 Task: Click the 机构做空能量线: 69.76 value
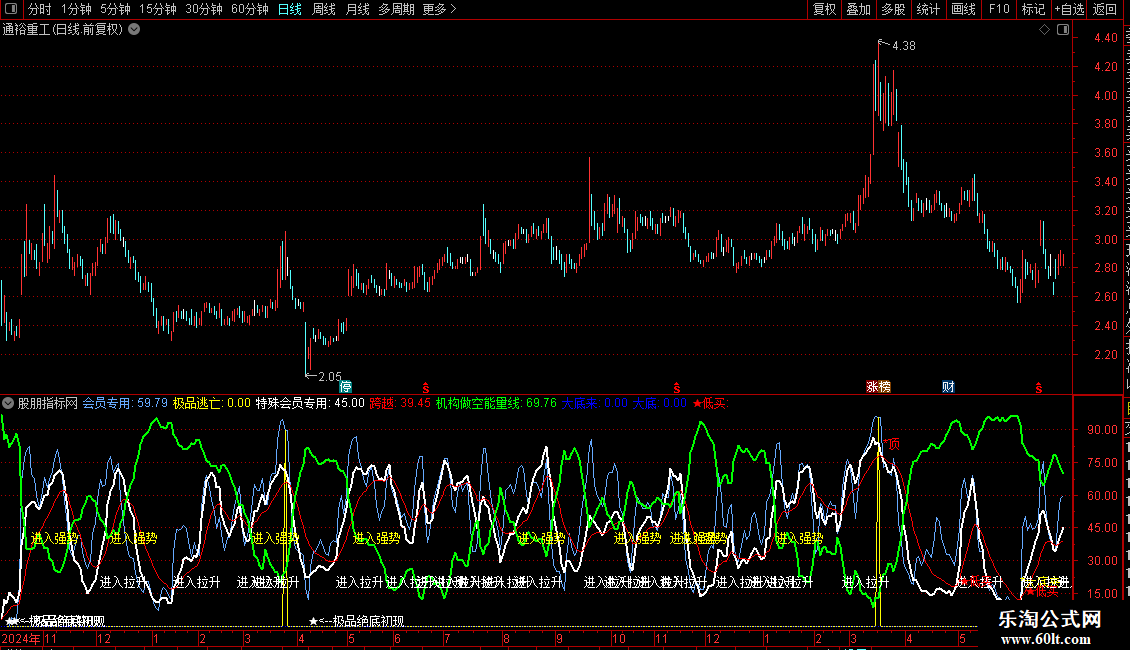tap(496, 404)
